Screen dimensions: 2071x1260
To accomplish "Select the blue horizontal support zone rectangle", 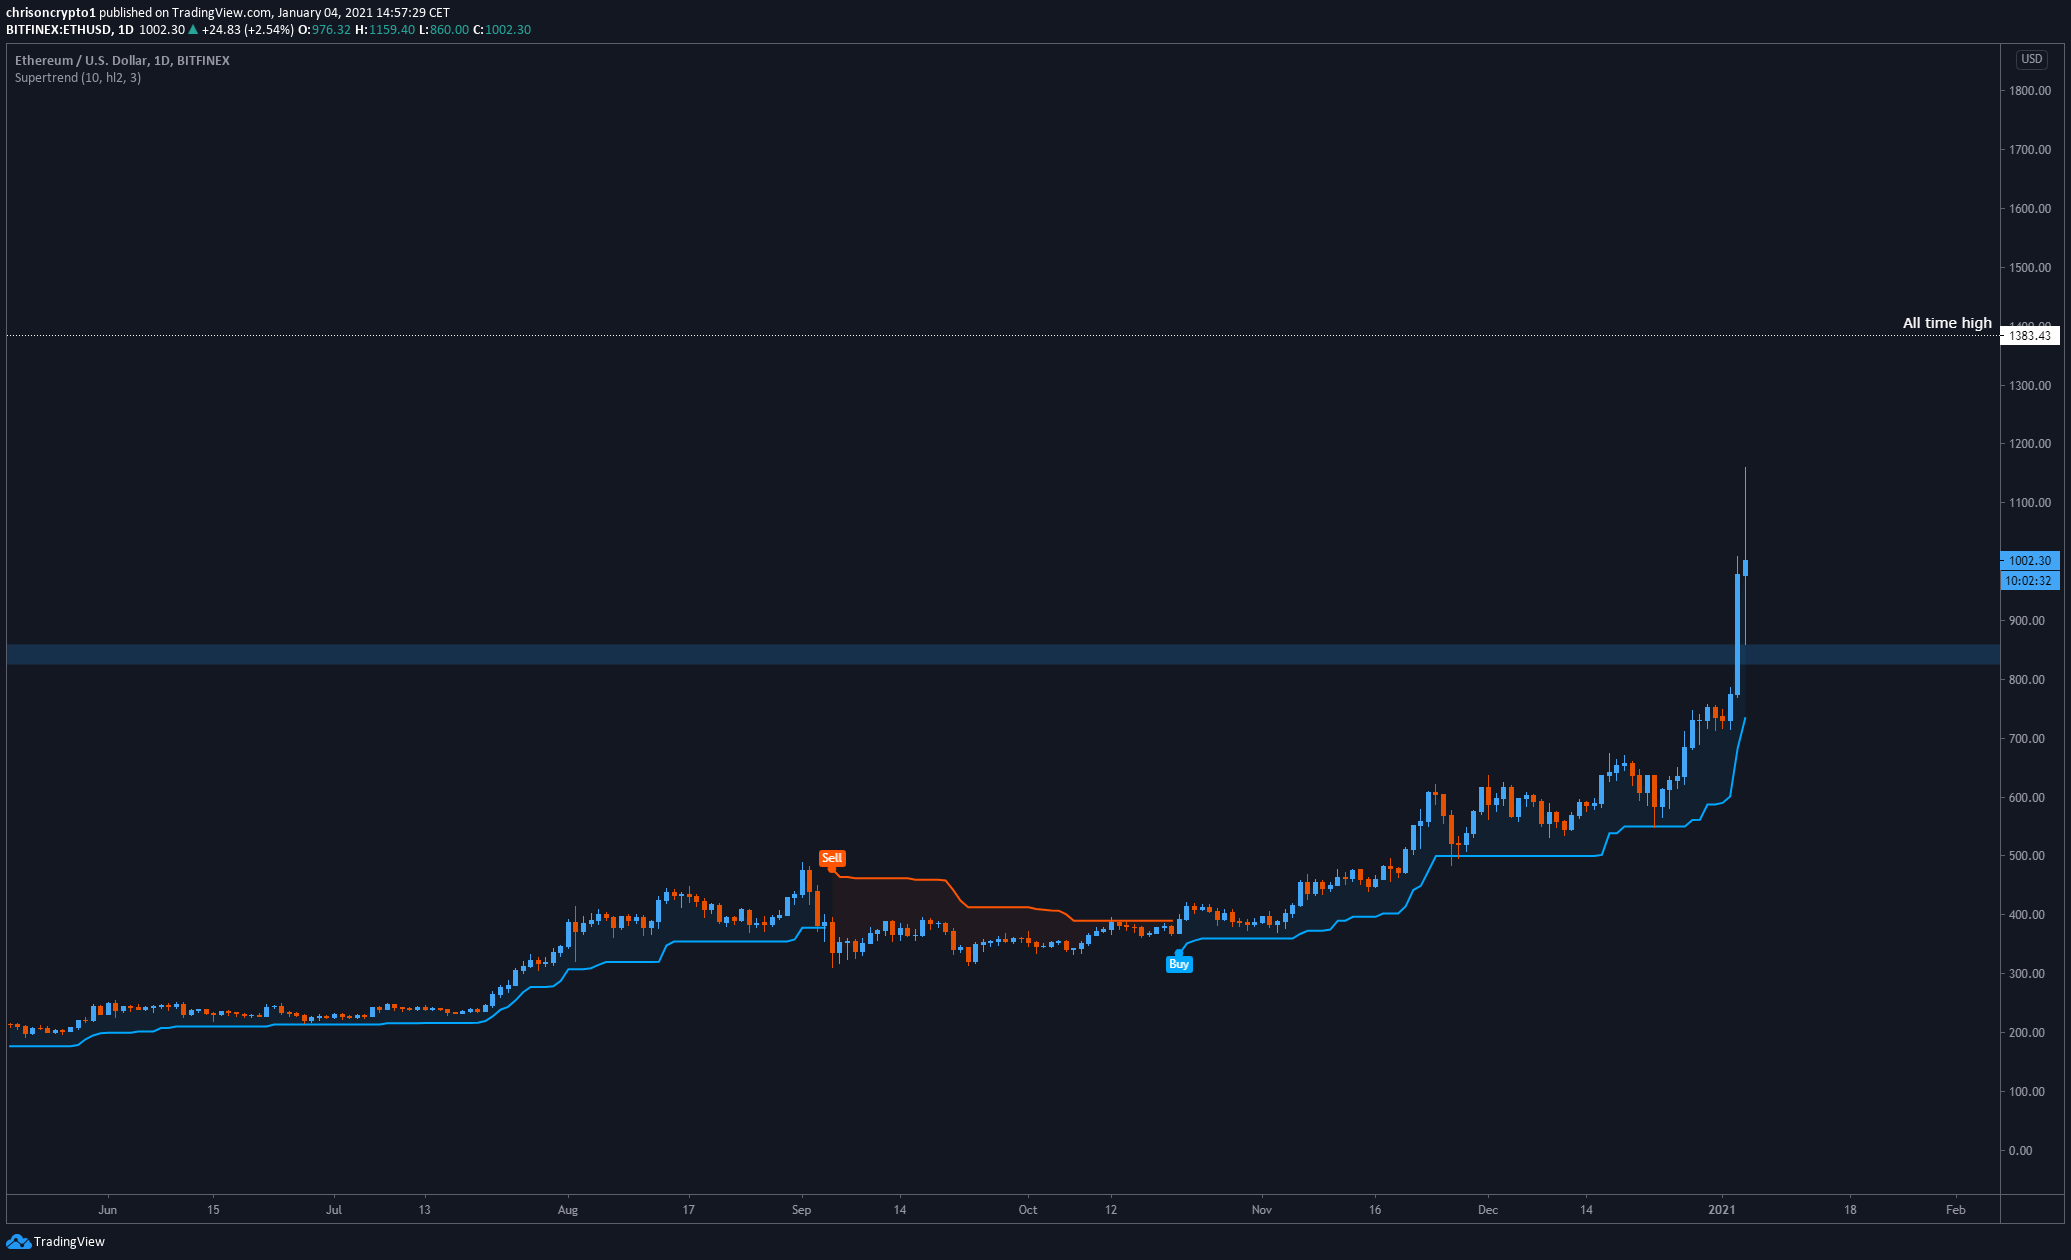I will click(1000, 654).
